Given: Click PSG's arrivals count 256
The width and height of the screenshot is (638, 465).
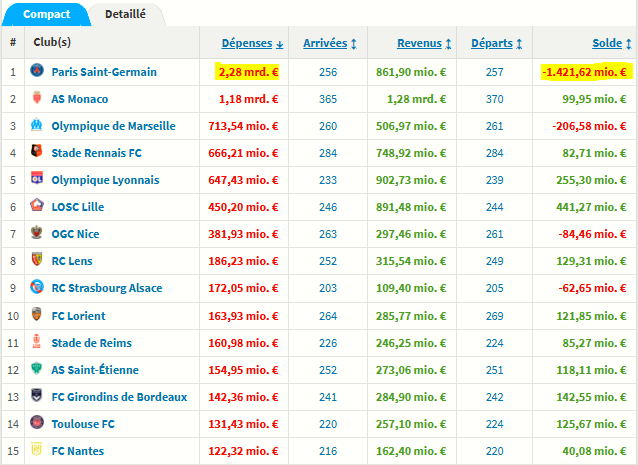Looking at the screenshot, I should 328,72.
